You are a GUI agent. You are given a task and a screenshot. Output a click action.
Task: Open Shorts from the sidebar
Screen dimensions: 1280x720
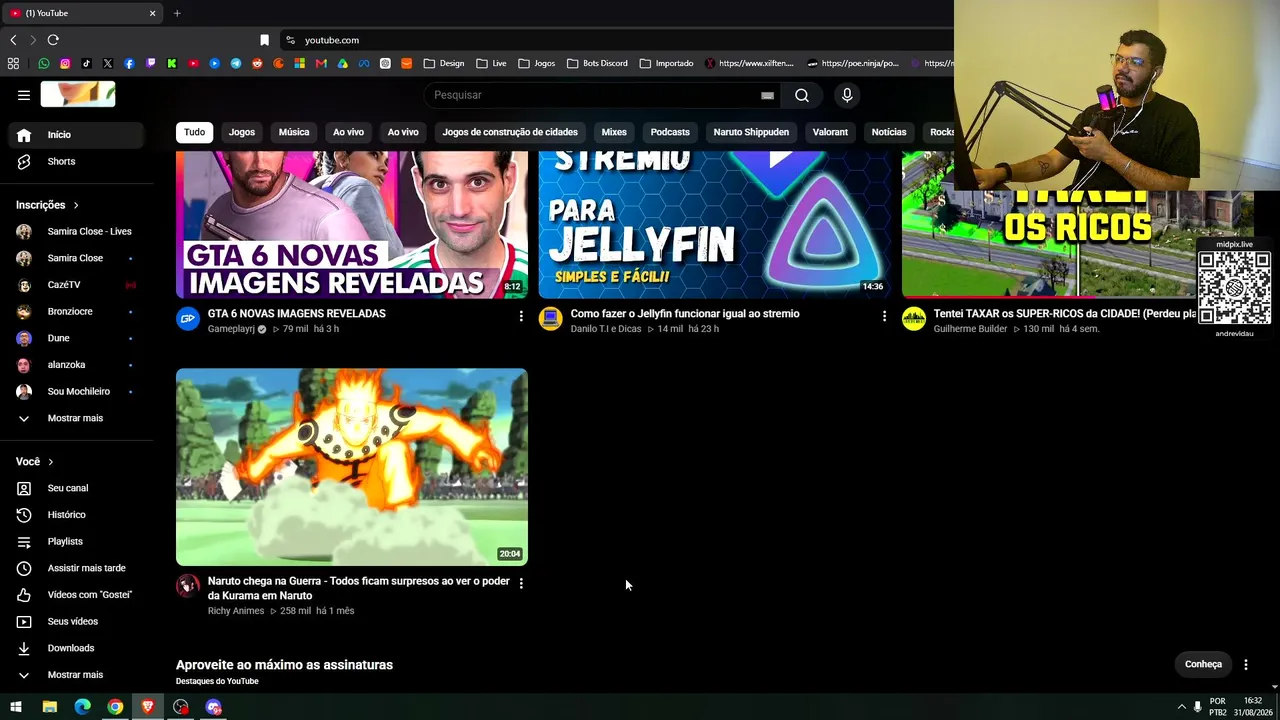tap(76, 161)
